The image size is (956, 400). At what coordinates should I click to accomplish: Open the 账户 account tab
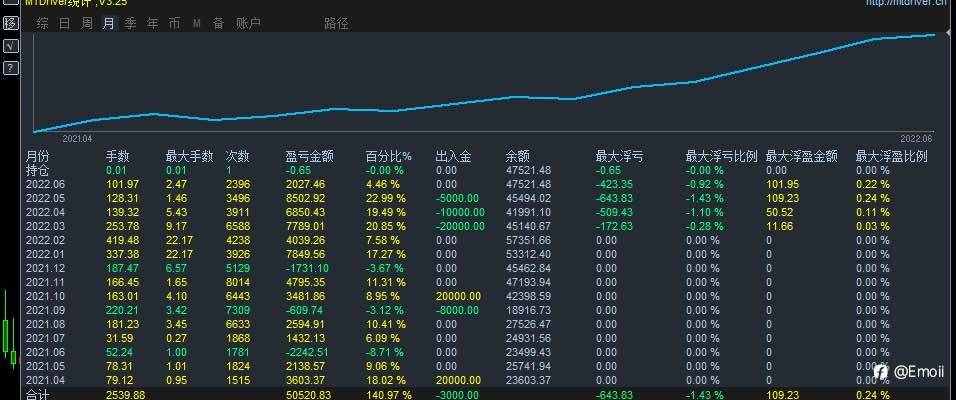[248, 24]
